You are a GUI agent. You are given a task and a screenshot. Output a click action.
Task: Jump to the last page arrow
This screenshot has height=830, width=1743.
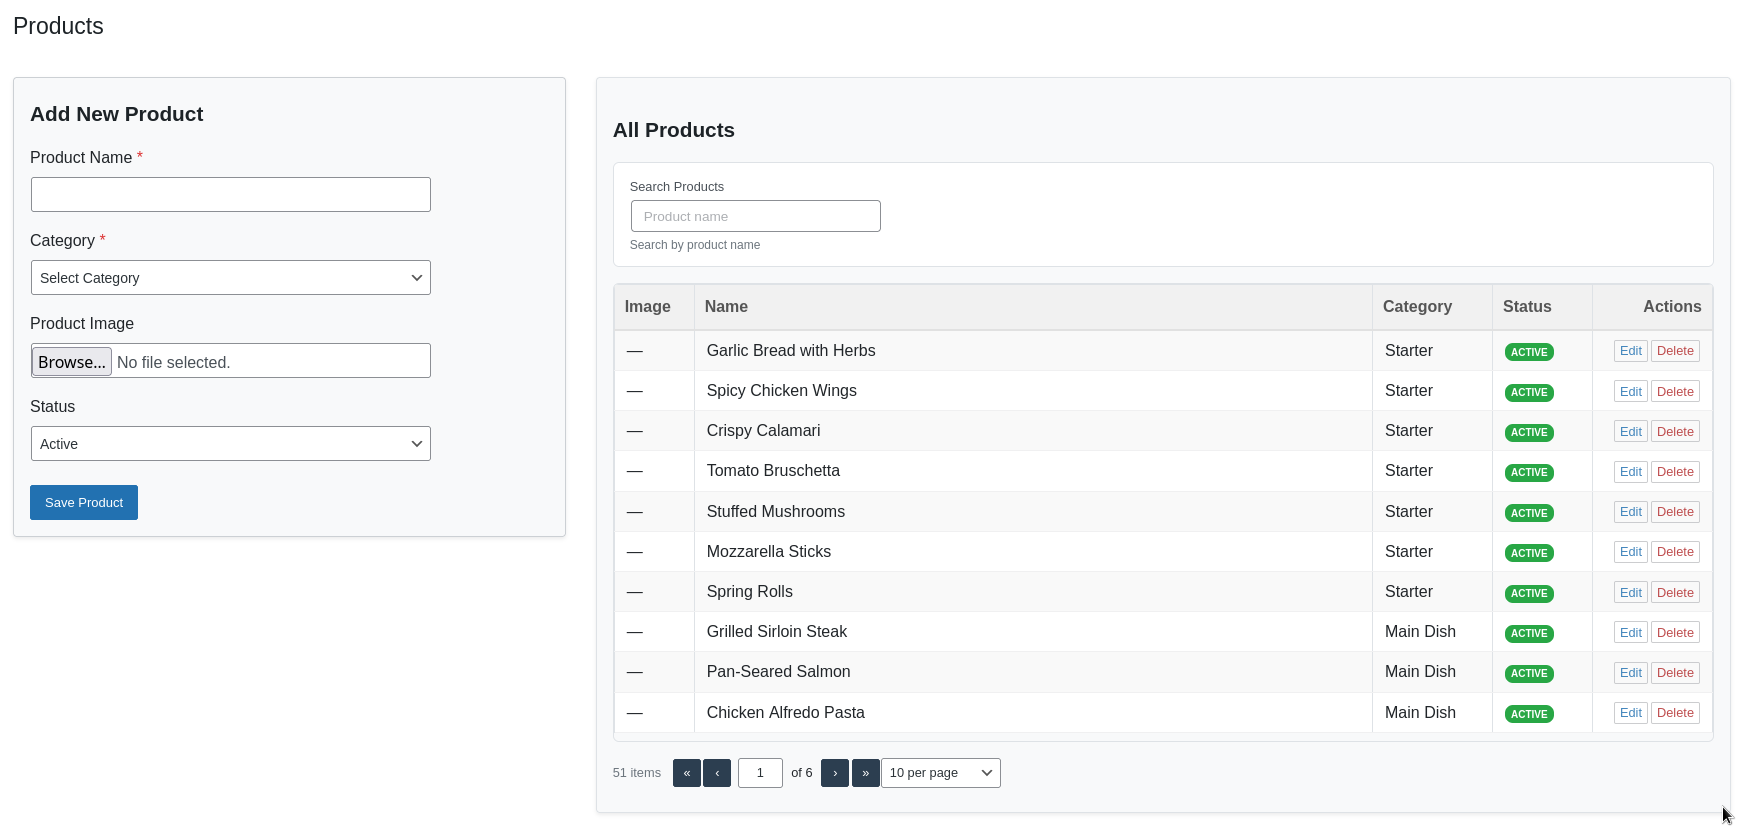tap(865, 773)
